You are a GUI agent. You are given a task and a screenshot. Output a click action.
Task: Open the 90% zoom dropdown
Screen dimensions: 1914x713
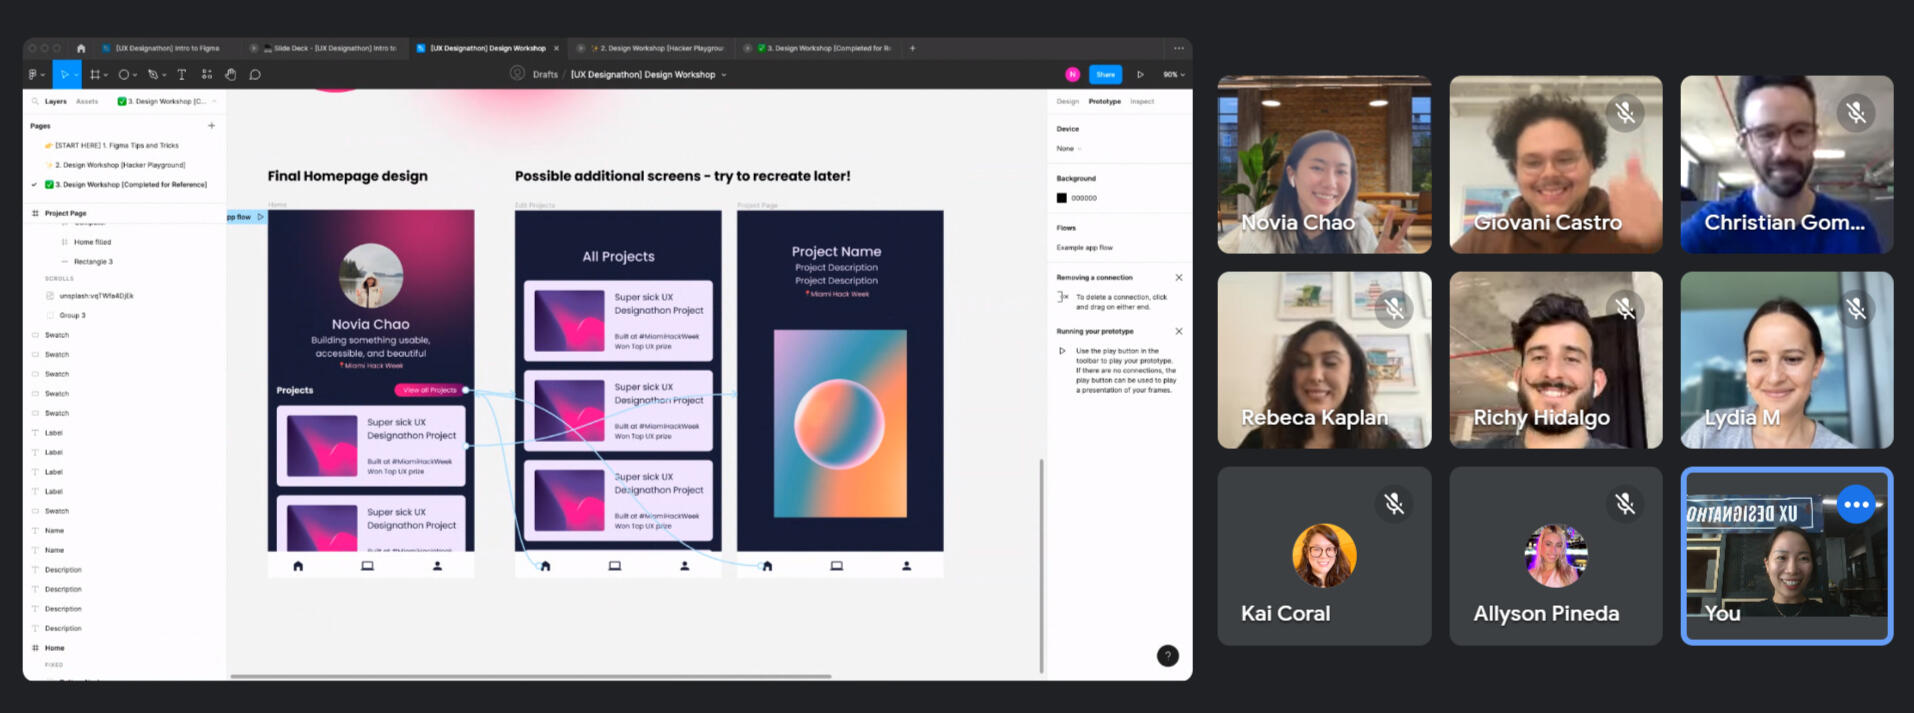pyautogui.click(x=1173, y=74)
